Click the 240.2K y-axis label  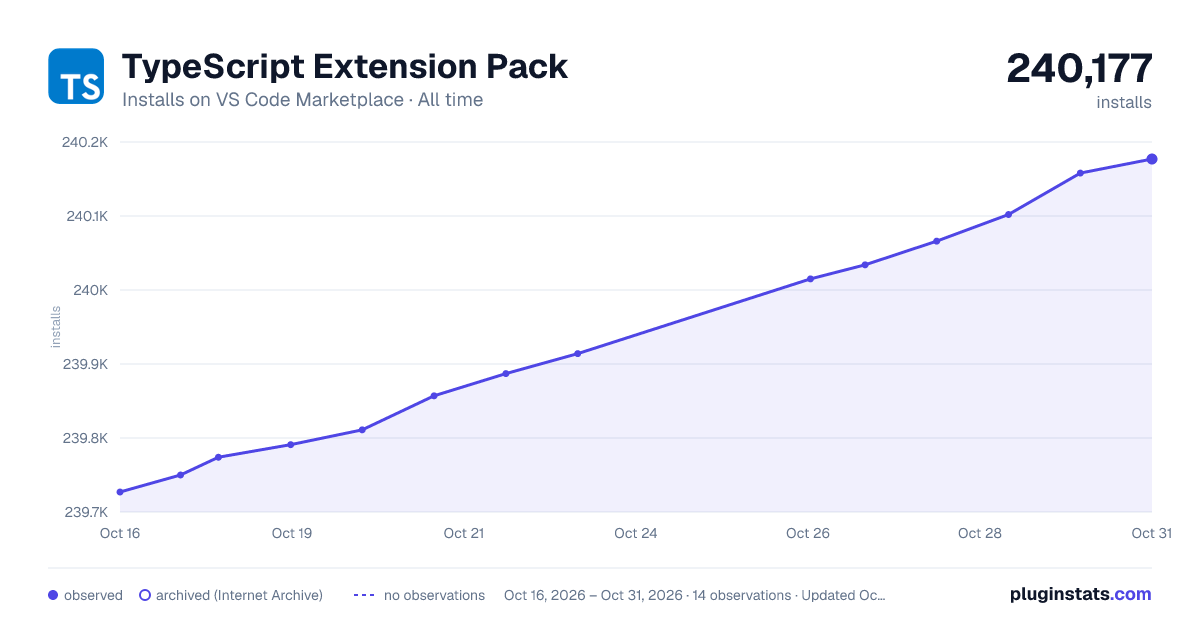coord(84,142)
